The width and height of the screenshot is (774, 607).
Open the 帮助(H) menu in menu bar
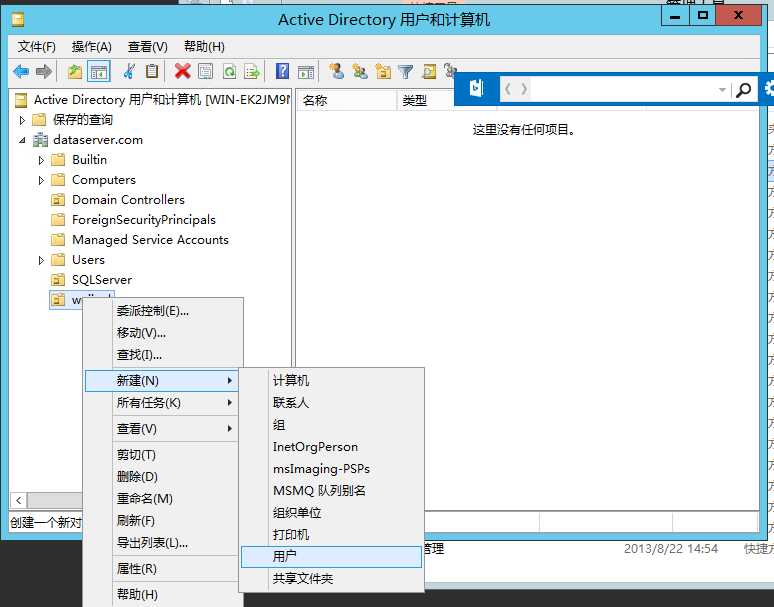coord(204,47)
